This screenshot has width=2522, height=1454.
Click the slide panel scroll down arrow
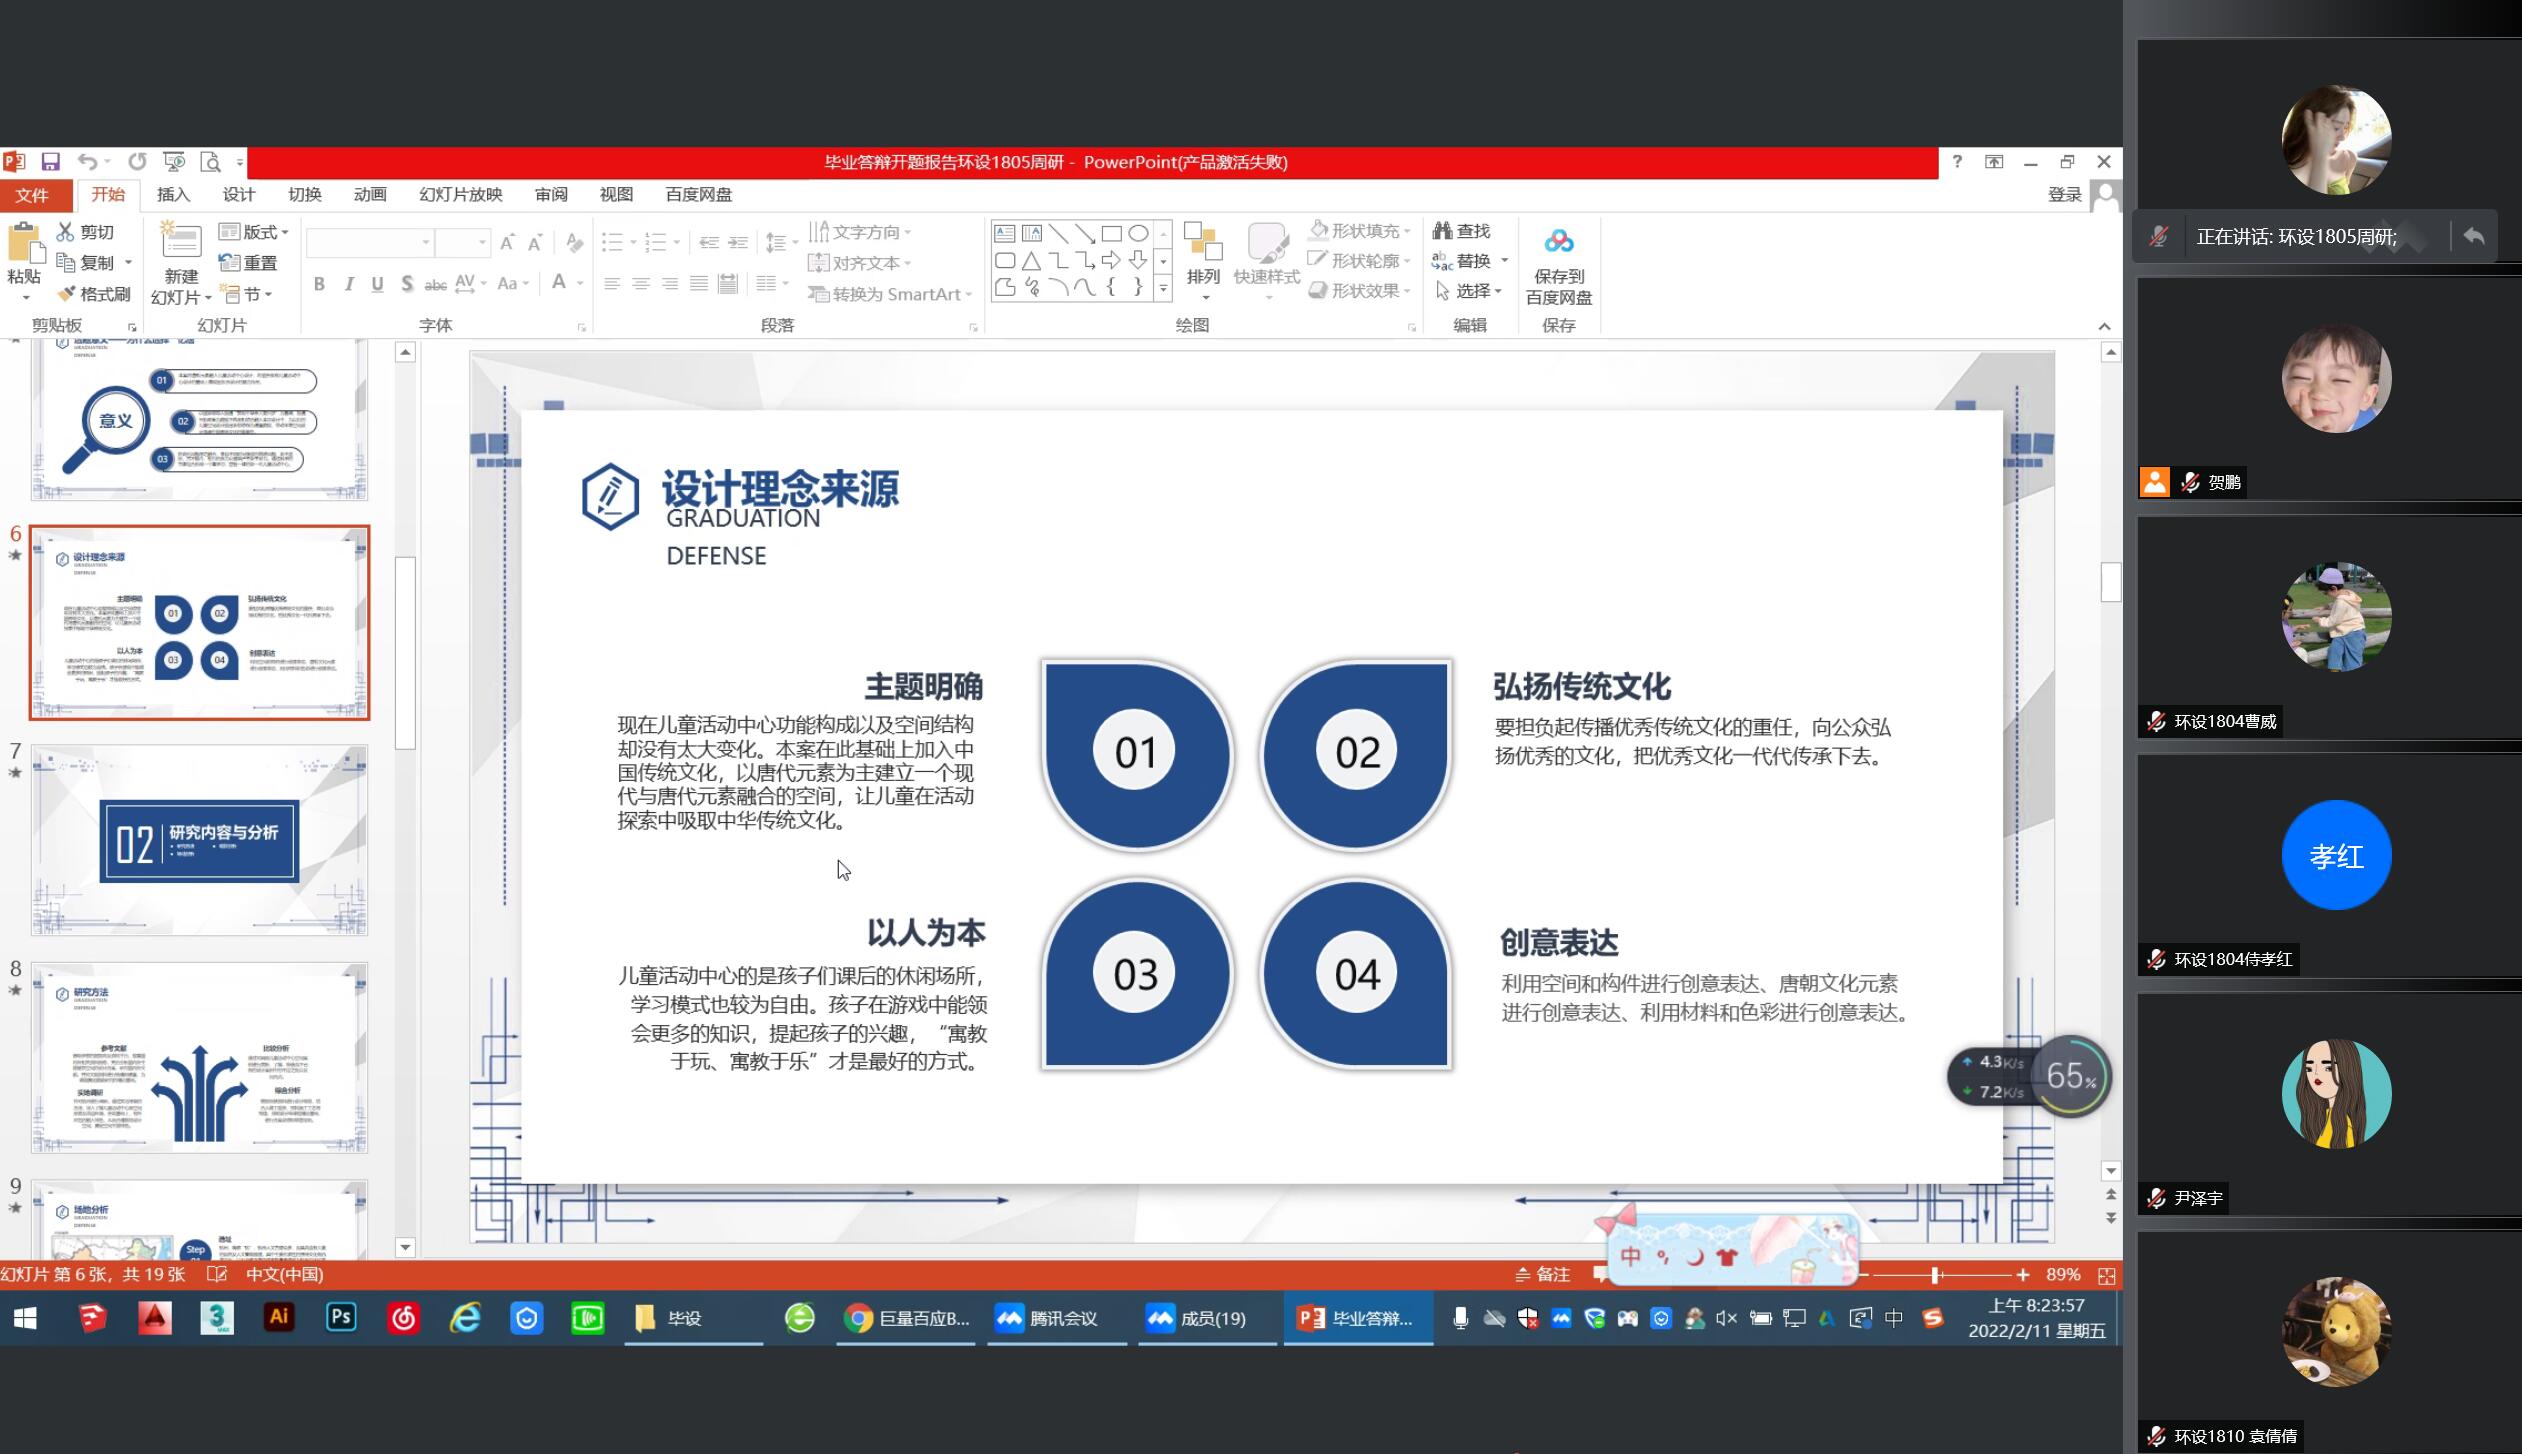pyautogui.click(x=405, y=1247)
